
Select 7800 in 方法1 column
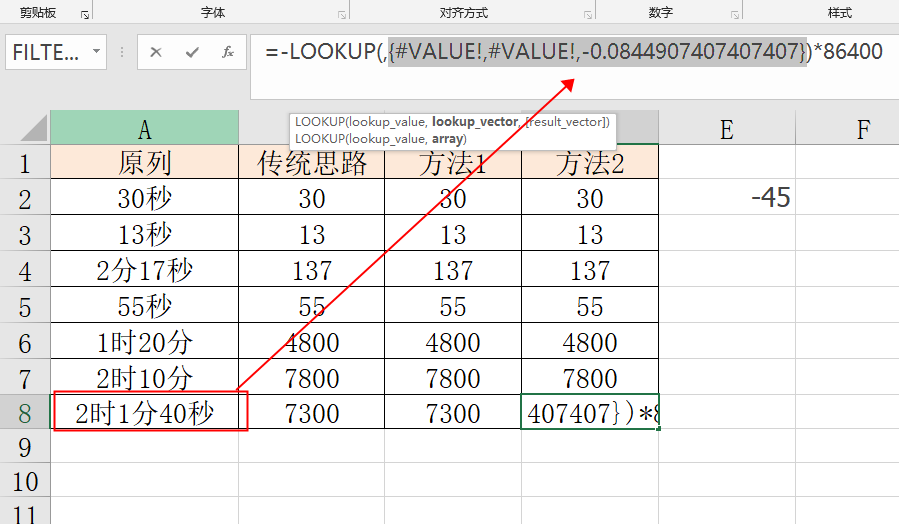(453, 377)
